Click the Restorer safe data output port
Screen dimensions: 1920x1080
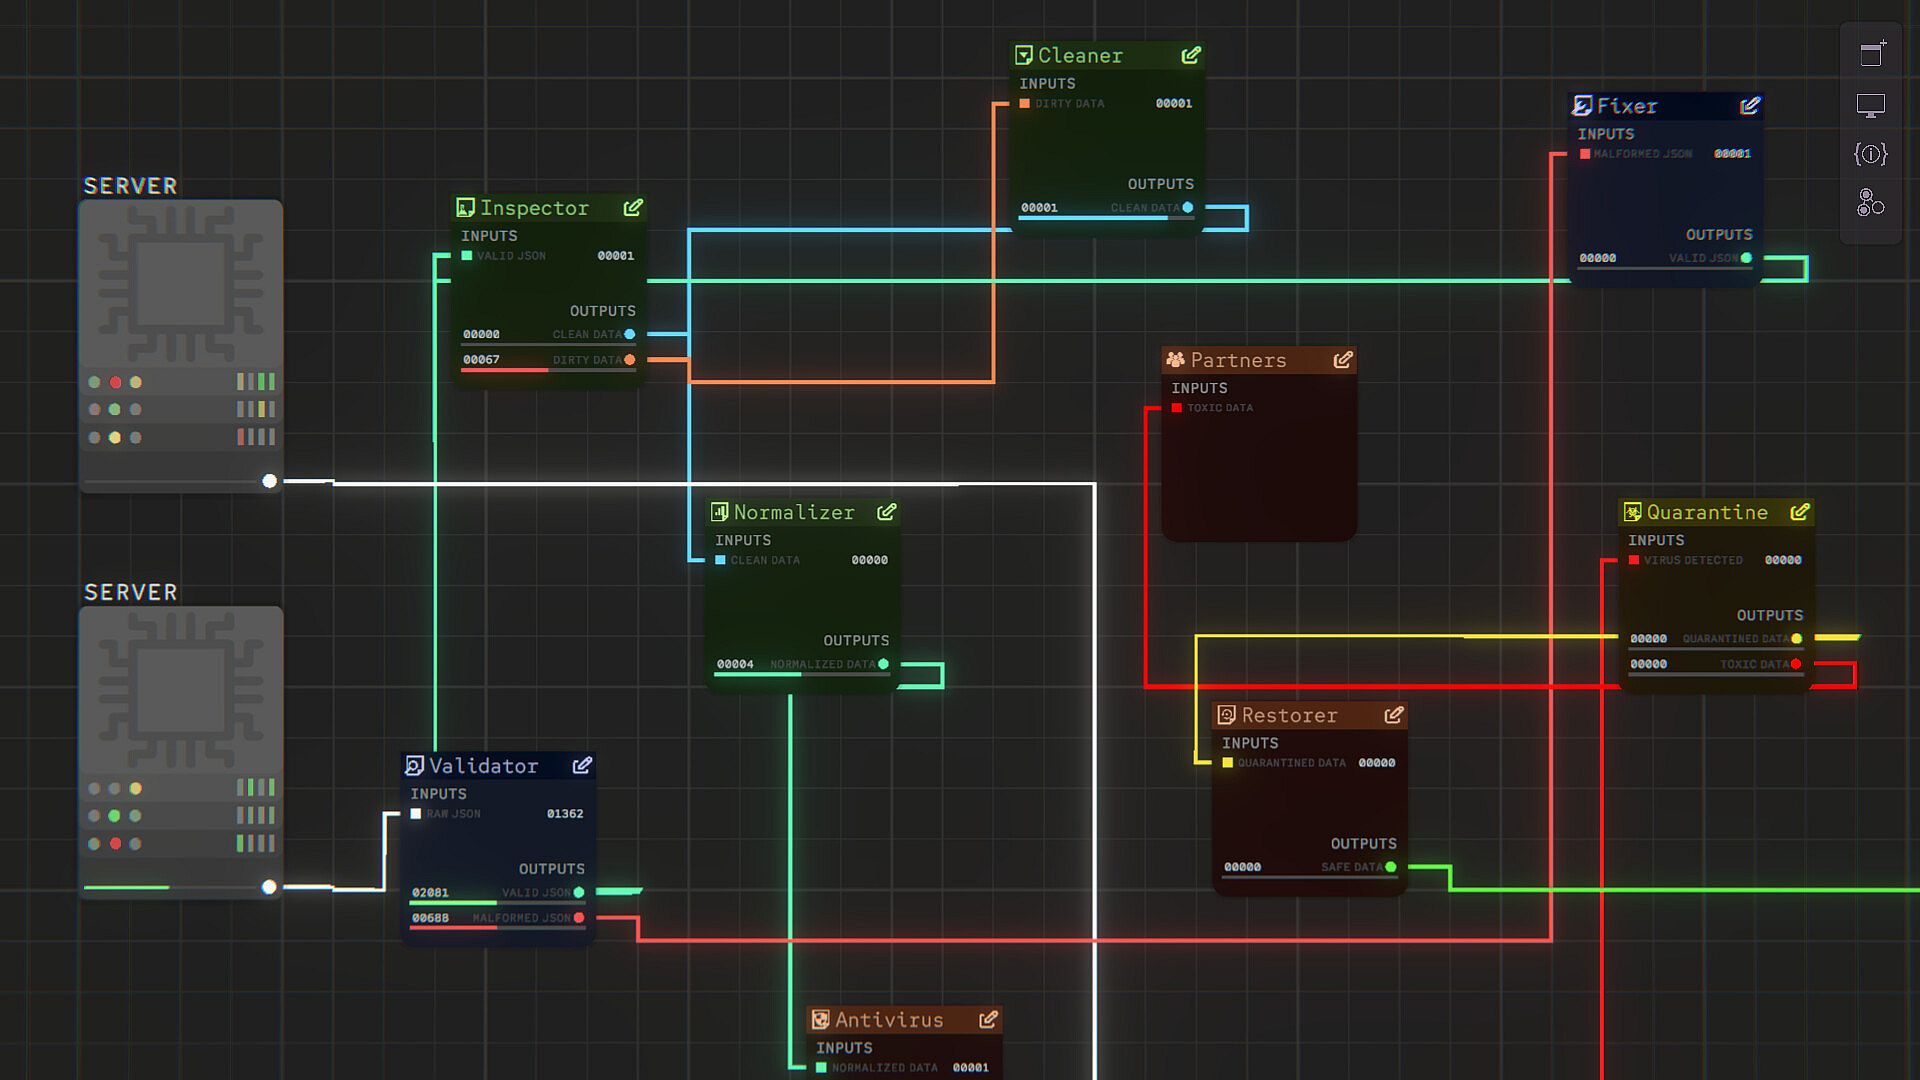(1391, 867)
